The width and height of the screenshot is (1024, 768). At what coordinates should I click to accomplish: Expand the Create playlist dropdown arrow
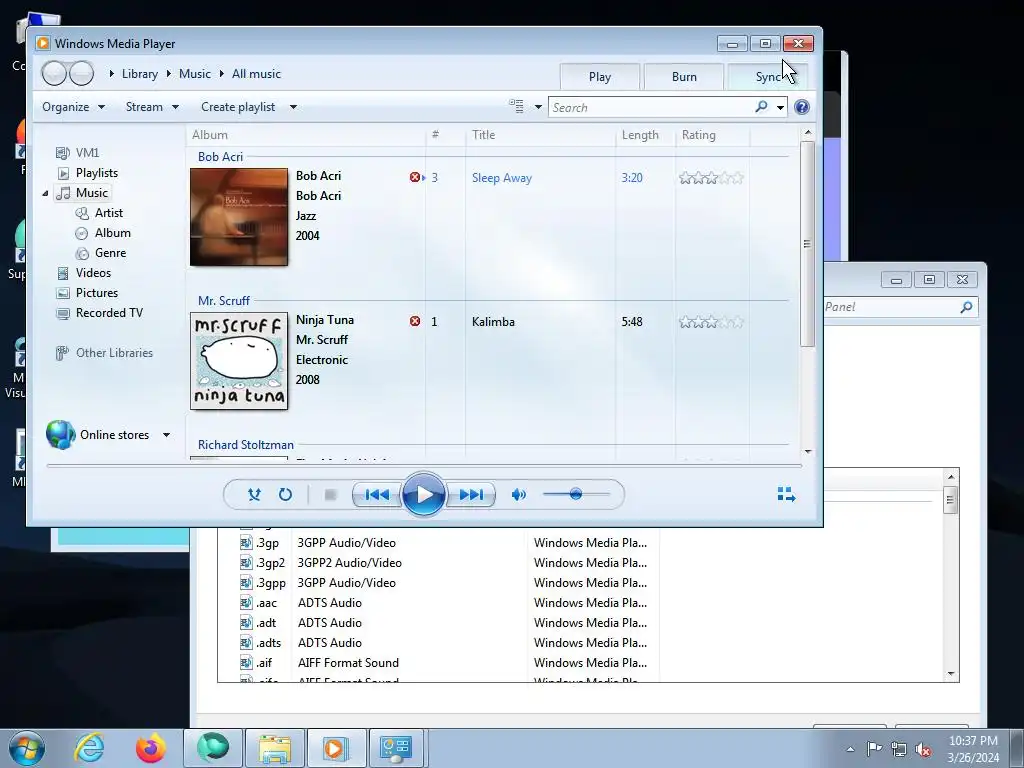click(293, 107)
